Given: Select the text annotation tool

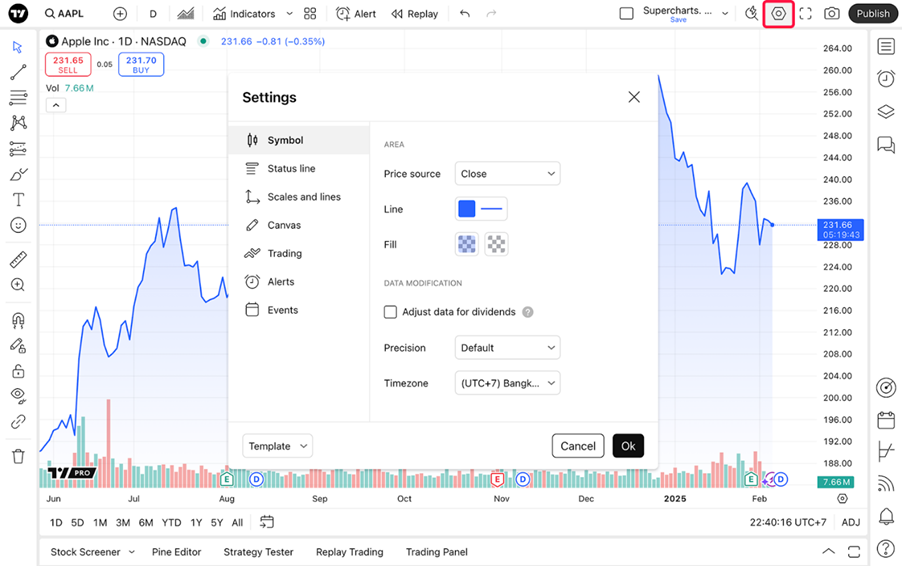Looking at the screenshot, I should click(18, 200).
